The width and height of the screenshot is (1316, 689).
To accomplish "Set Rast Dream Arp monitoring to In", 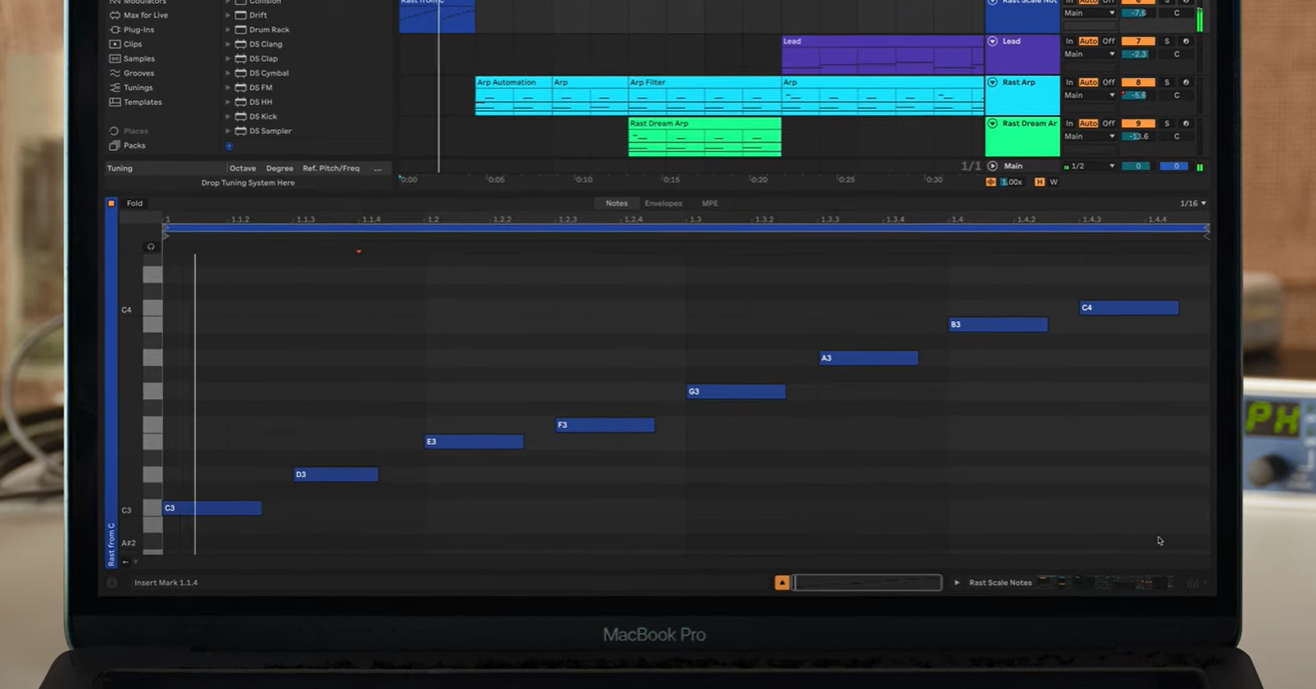I will tap(1069, 123).
